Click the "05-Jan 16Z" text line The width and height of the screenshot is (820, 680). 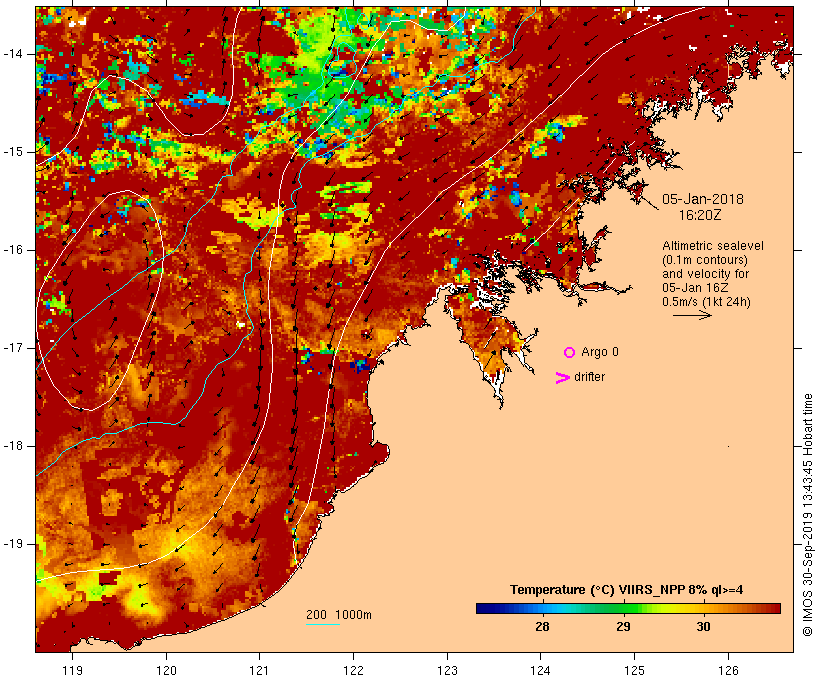tap(695, 288)
